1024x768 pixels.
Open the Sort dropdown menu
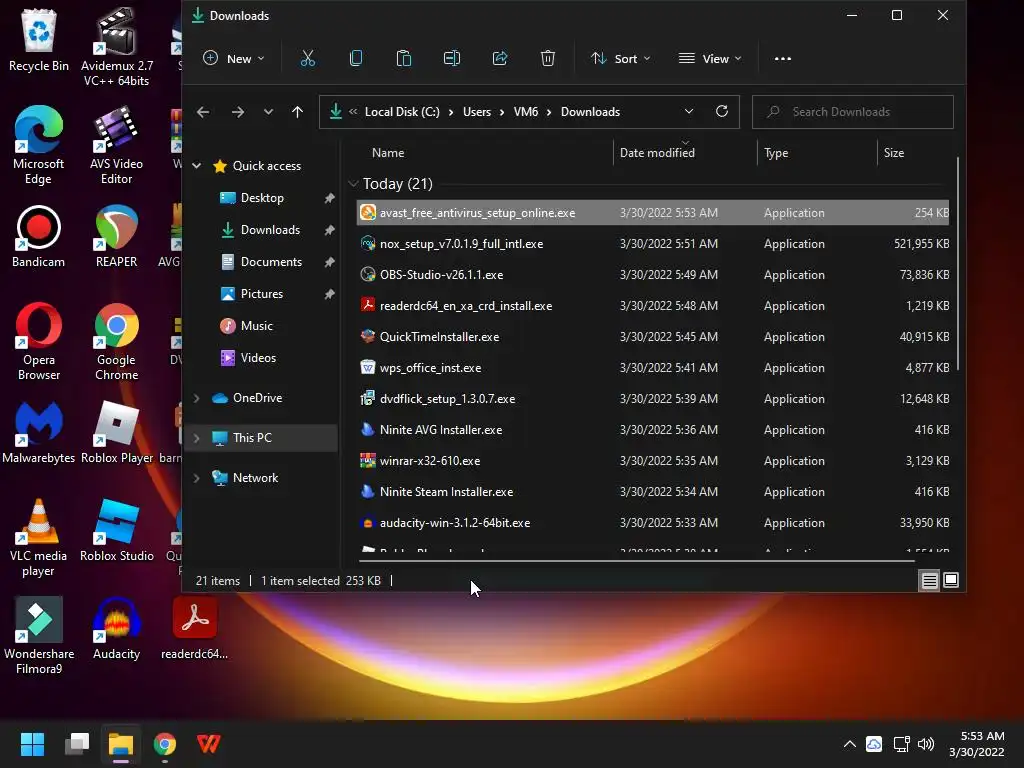coord(620,59)
